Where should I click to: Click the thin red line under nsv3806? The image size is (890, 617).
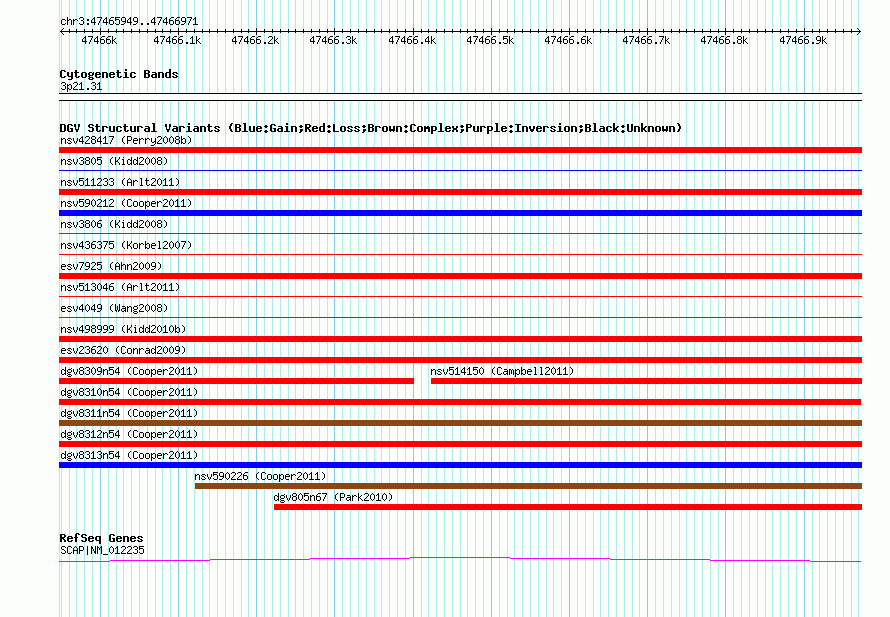pos(460,233)
